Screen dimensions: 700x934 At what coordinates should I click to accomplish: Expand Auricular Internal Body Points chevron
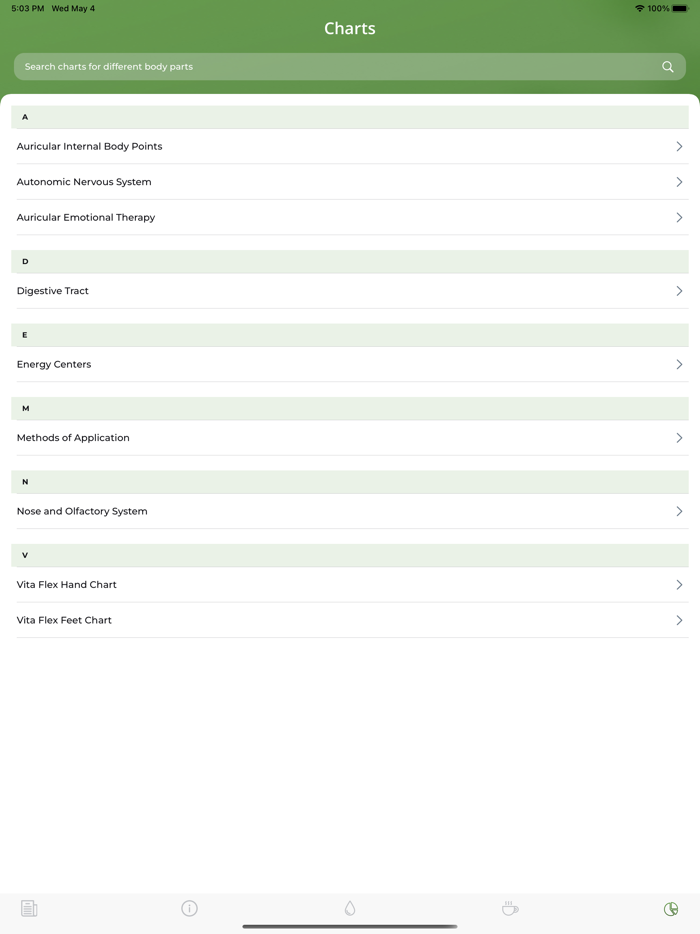click(679, 146)
